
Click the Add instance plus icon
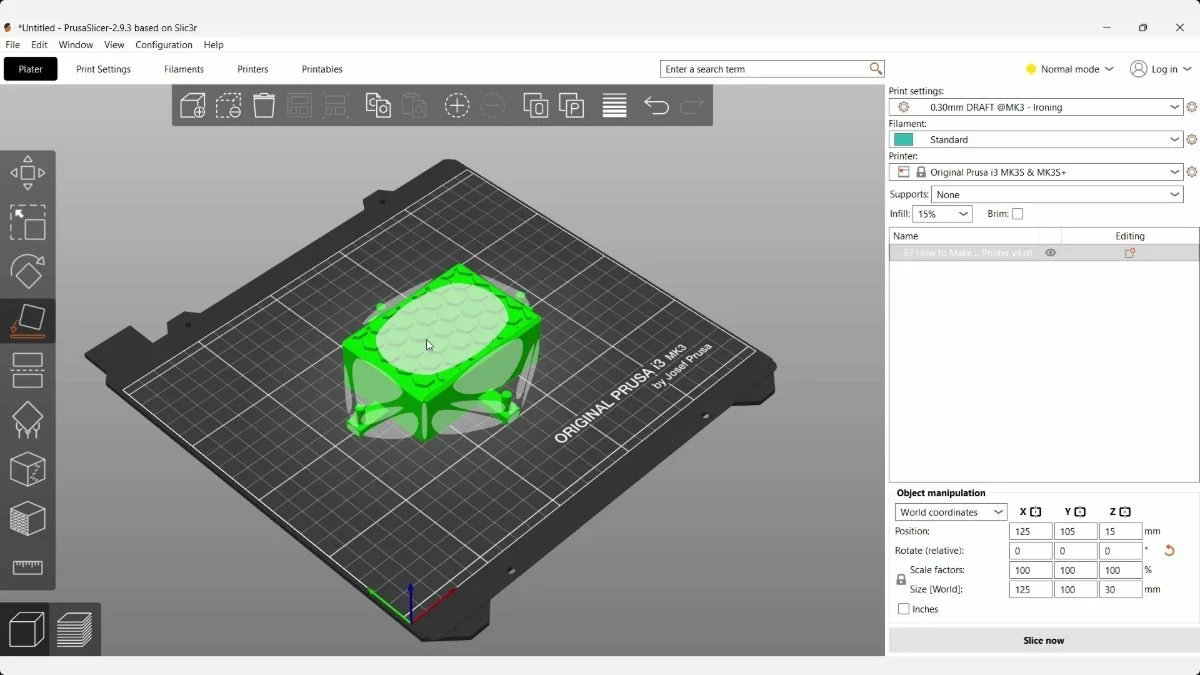457,105
